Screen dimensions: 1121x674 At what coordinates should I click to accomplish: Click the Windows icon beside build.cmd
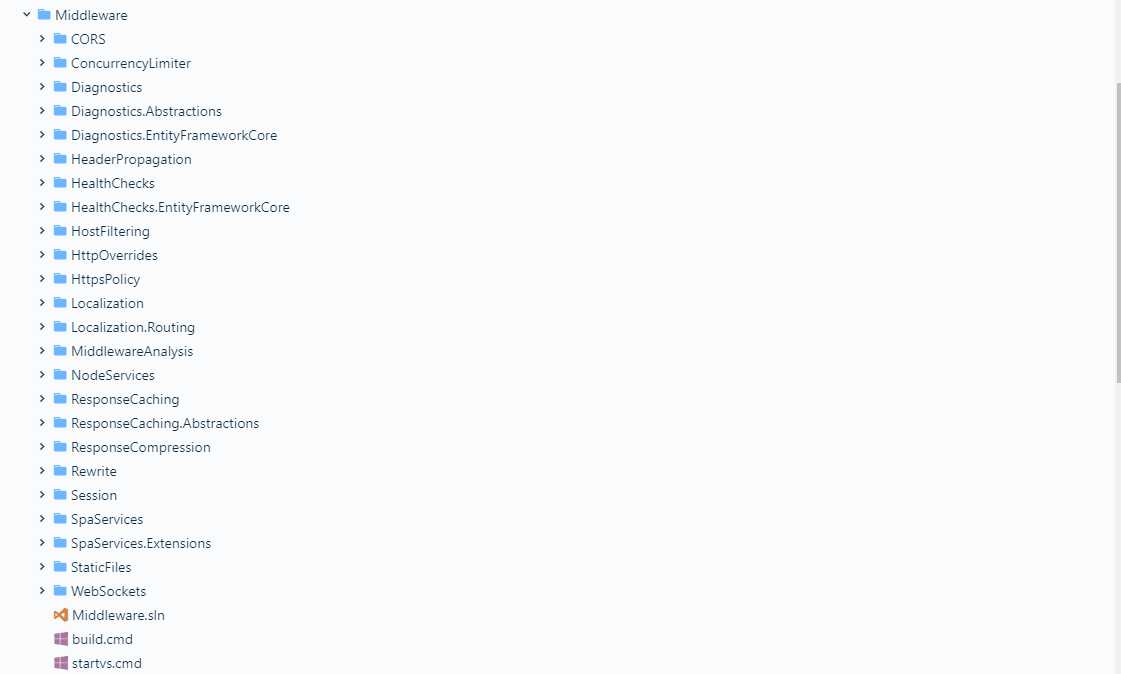point(61,639)
